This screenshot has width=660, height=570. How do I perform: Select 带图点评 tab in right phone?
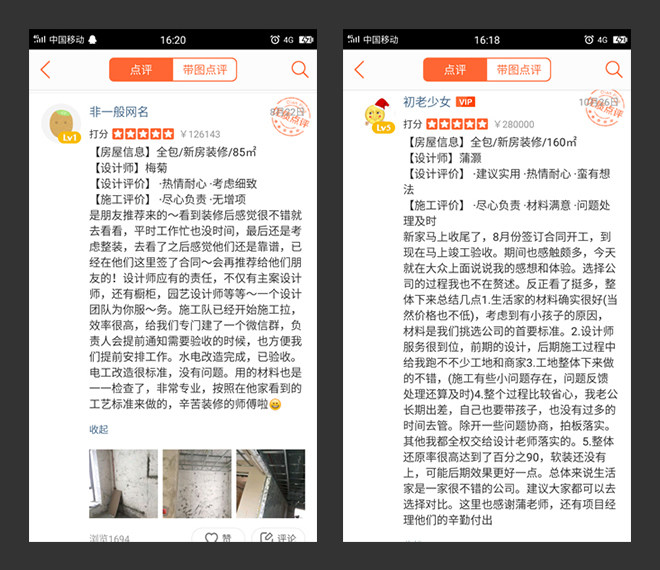coord(519,69)
